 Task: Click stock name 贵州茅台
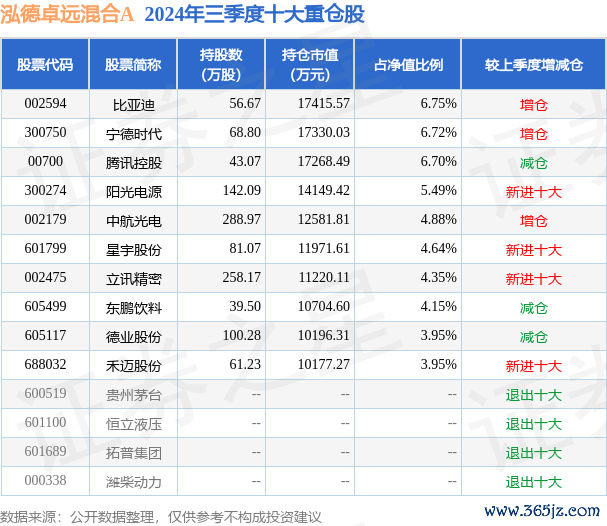click(134, 395)
